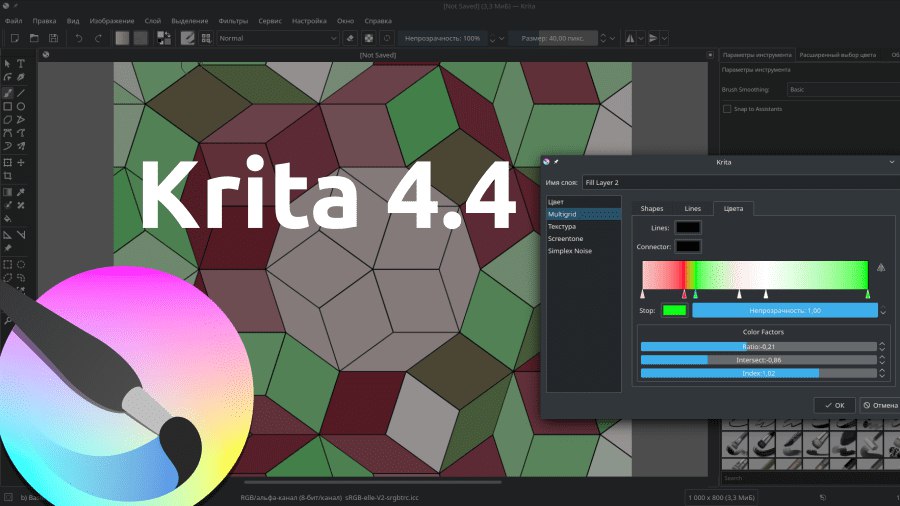Create a new document from toolbar
Image resolution: width=900 pixels, height=506 pixels.
[15, 38]
